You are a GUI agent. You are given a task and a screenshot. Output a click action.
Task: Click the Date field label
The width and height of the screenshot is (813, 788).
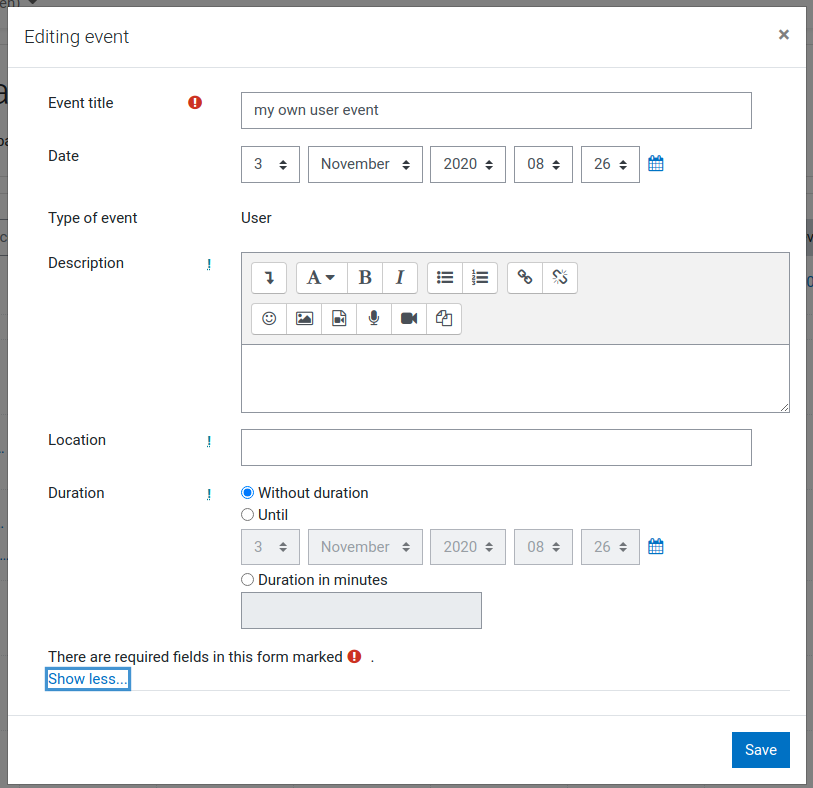[x=64, y=156]
